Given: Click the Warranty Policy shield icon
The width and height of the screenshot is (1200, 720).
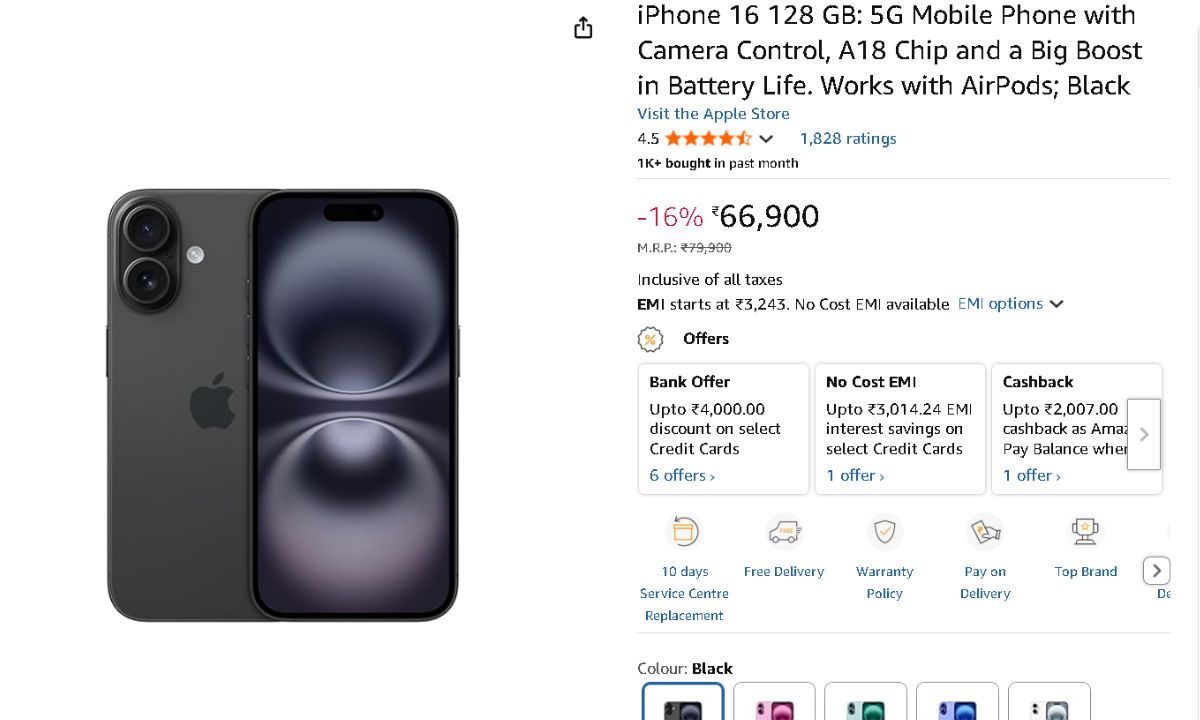Looking at the screenshot, I should 885,532.
